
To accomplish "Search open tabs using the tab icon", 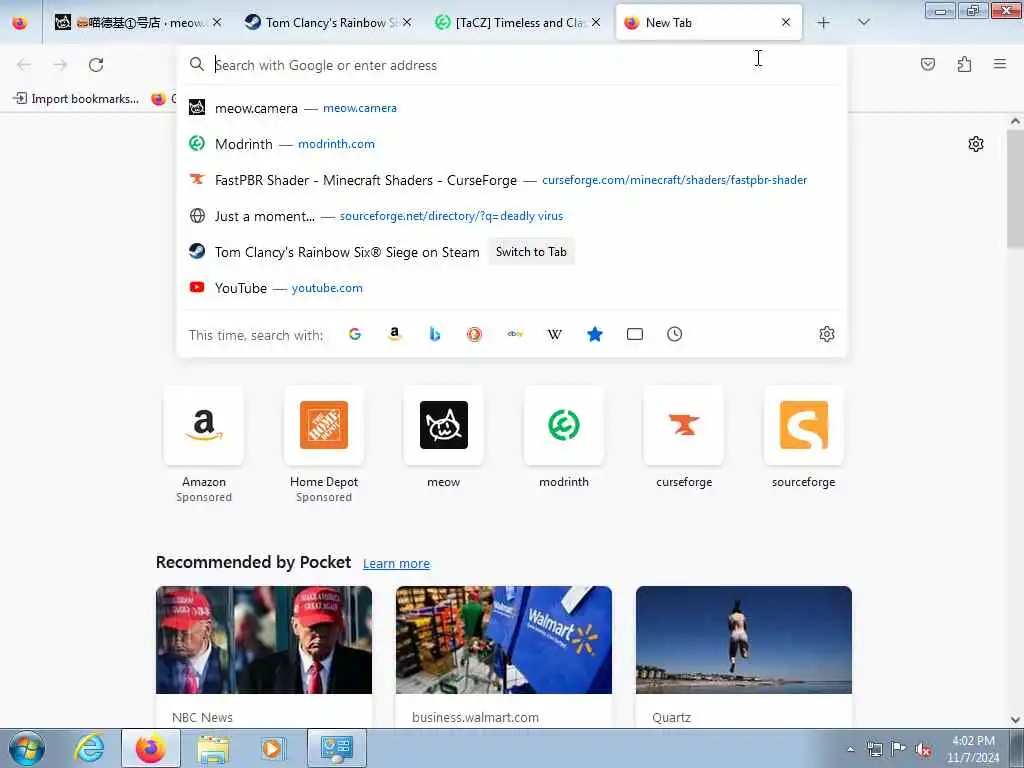I will (635, 334).
